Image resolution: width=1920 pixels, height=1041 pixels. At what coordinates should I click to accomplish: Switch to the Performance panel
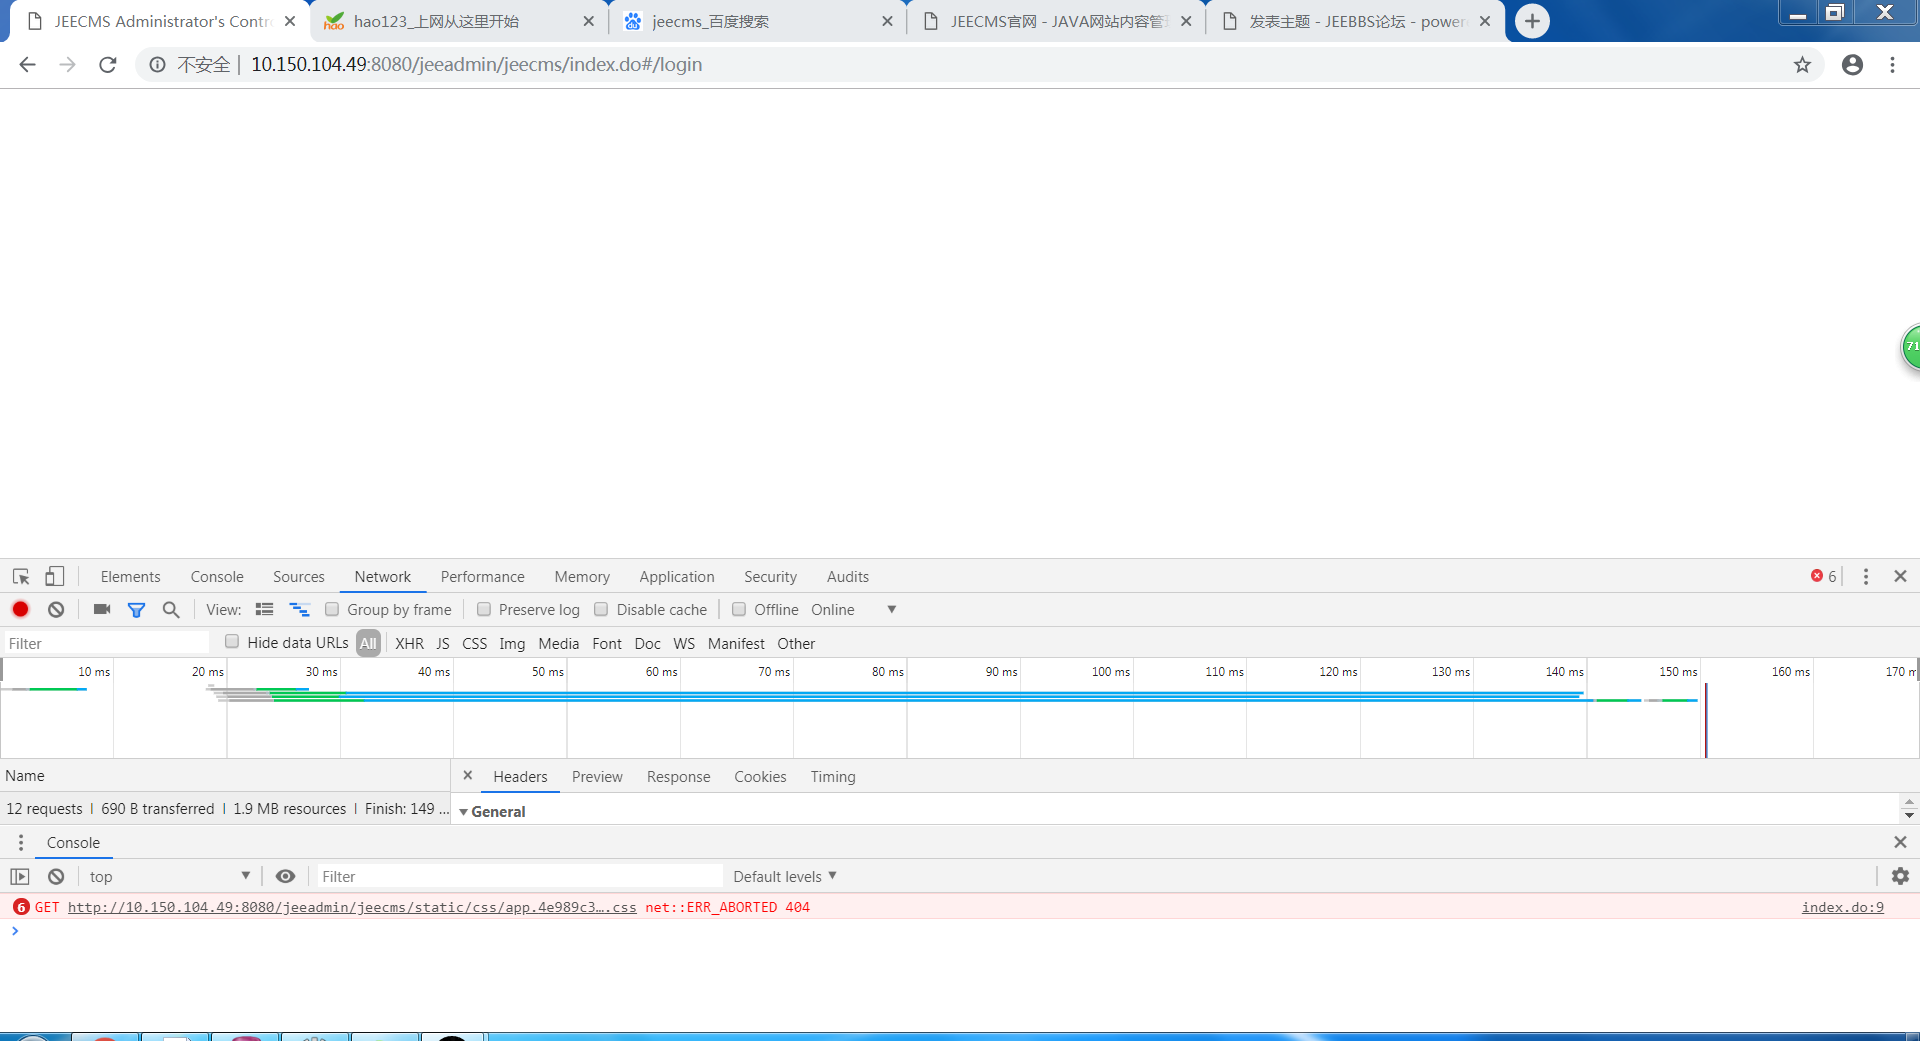coord(483,577)
